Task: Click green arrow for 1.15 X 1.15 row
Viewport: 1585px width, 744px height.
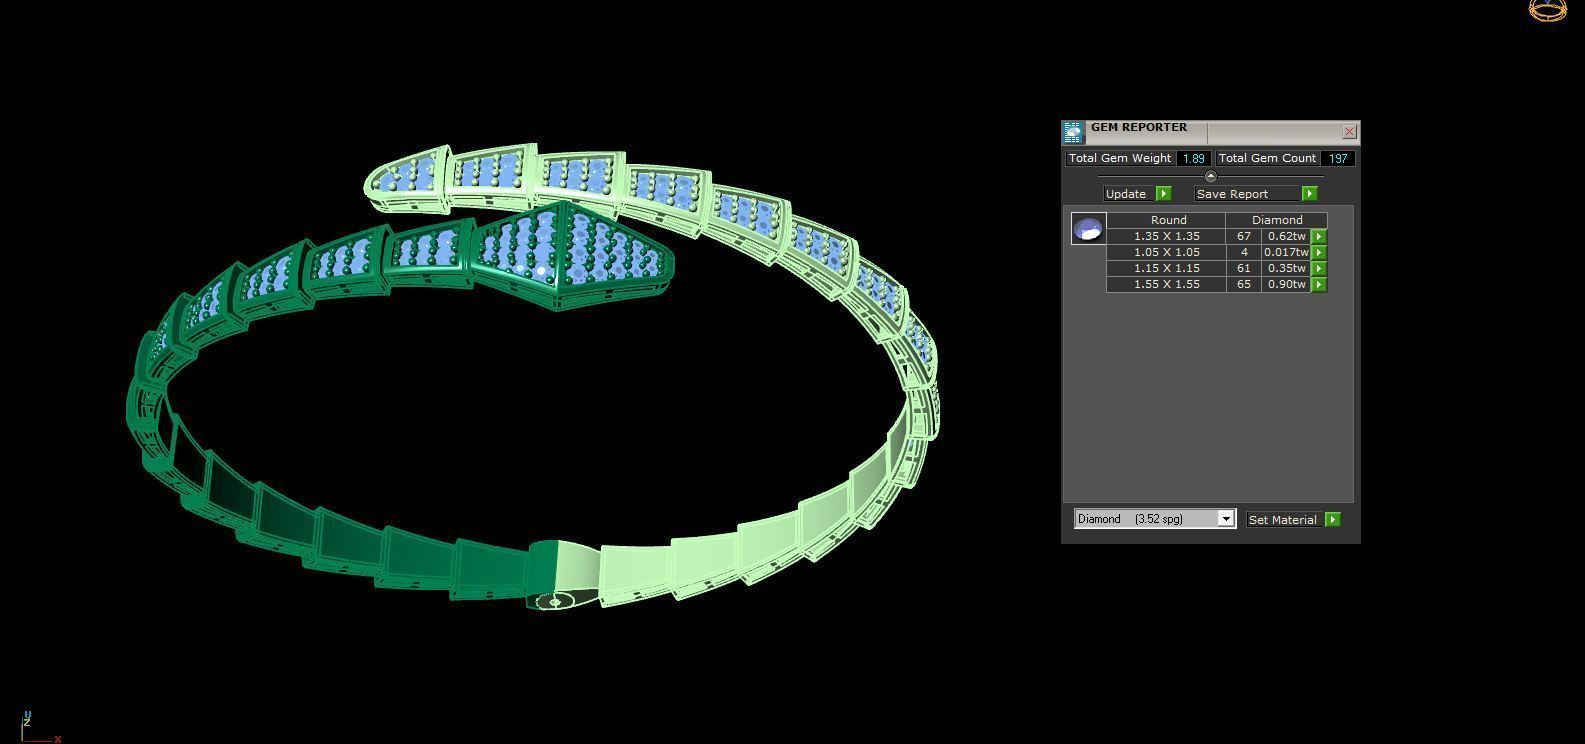Action: pos(1319,269)
